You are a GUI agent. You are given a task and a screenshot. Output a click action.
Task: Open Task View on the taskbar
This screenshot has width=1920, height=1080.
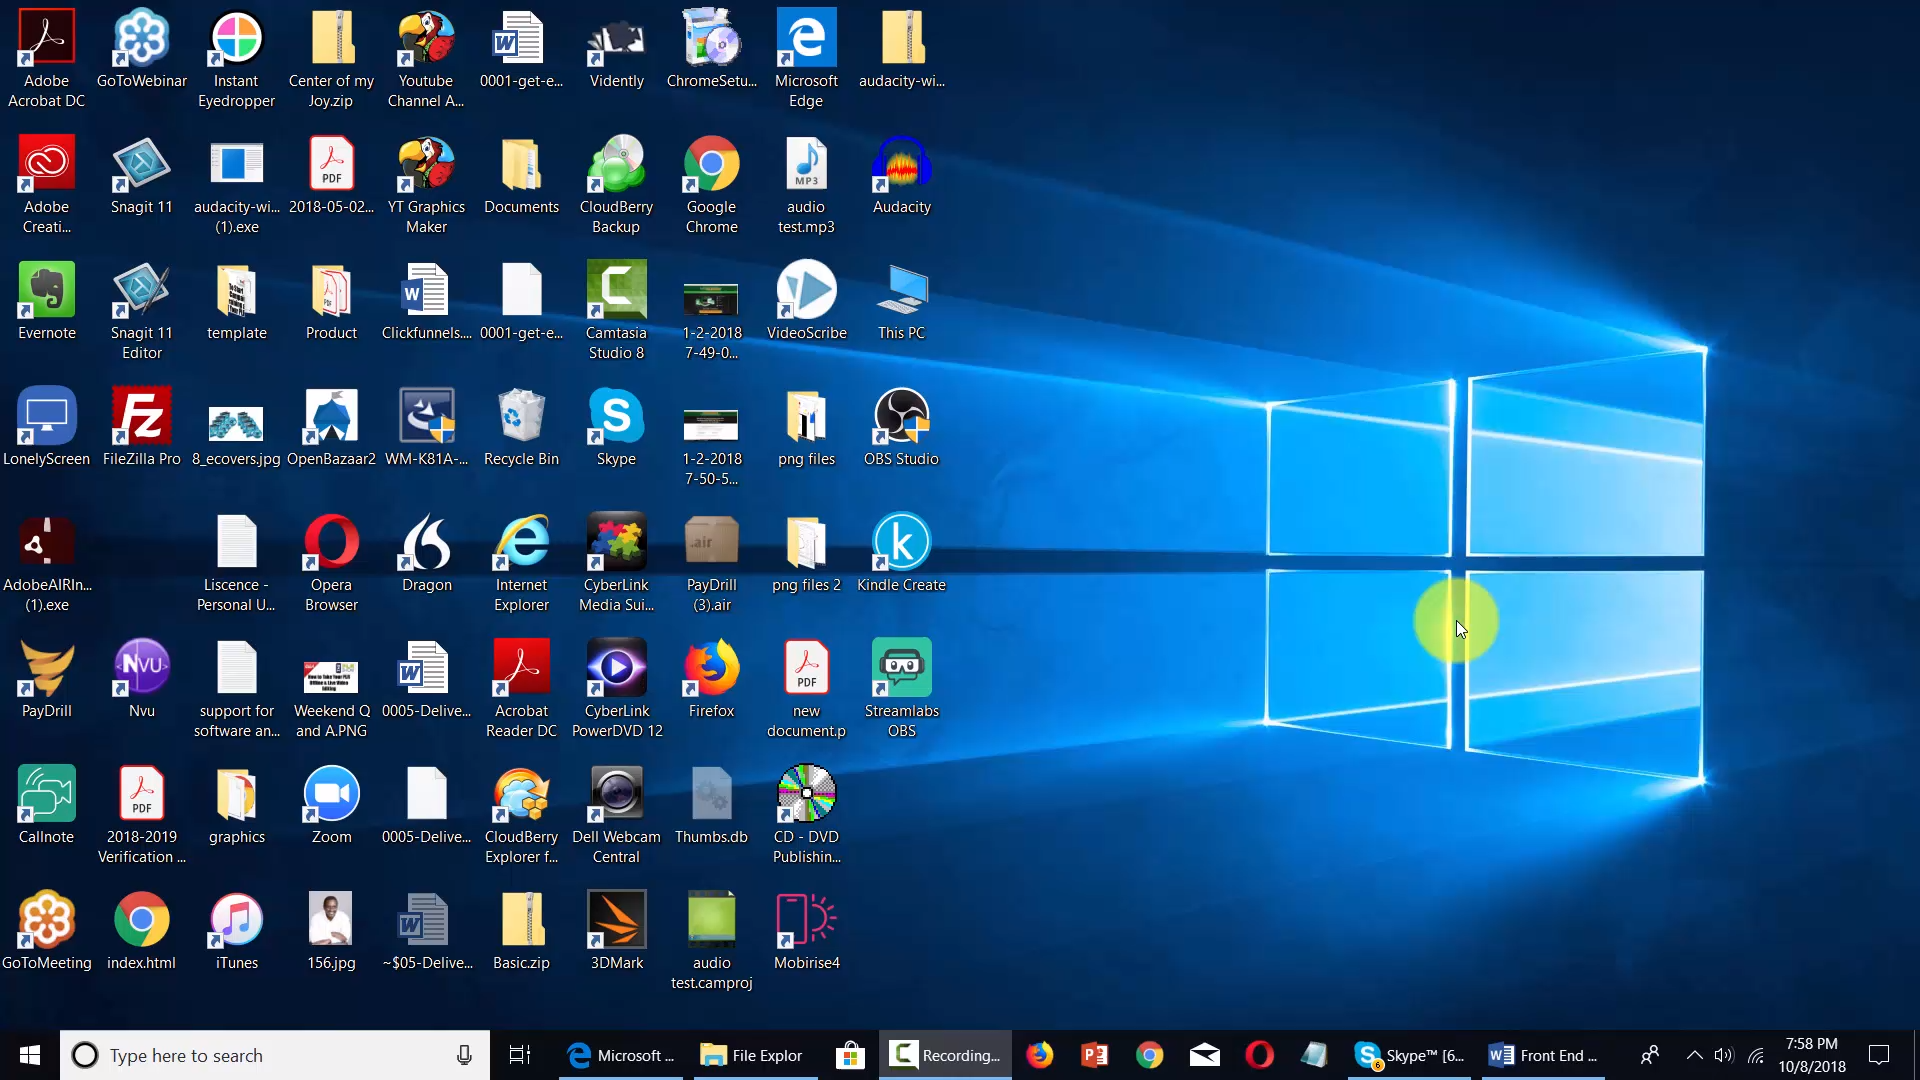[x=520, y=1055]
